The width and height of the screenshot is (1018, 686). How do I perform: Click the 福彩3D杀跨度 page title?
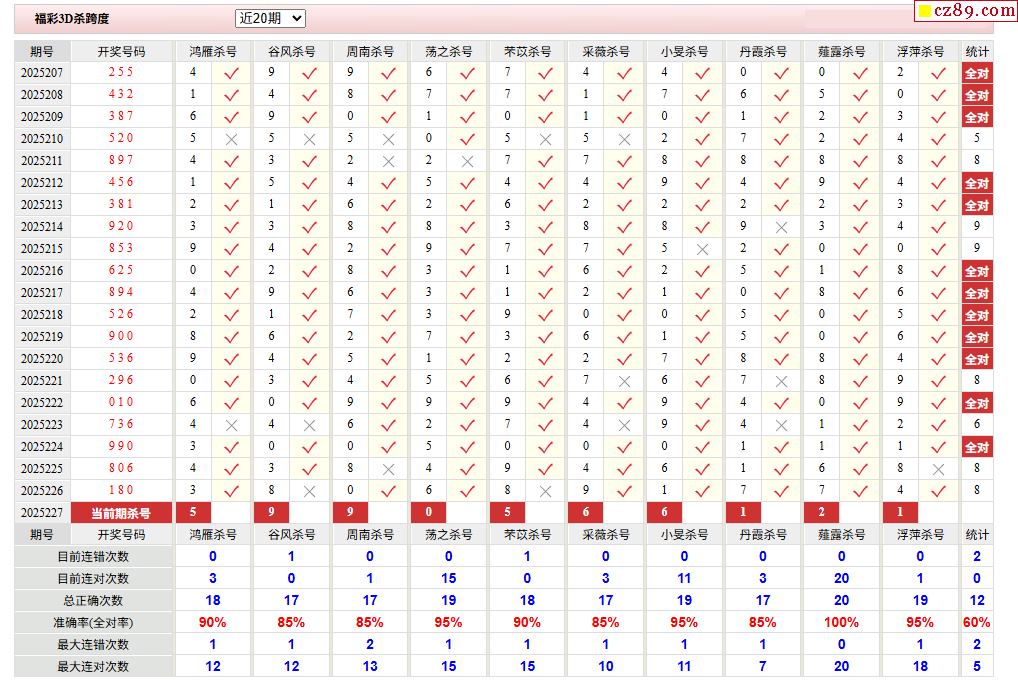[71, 19]
